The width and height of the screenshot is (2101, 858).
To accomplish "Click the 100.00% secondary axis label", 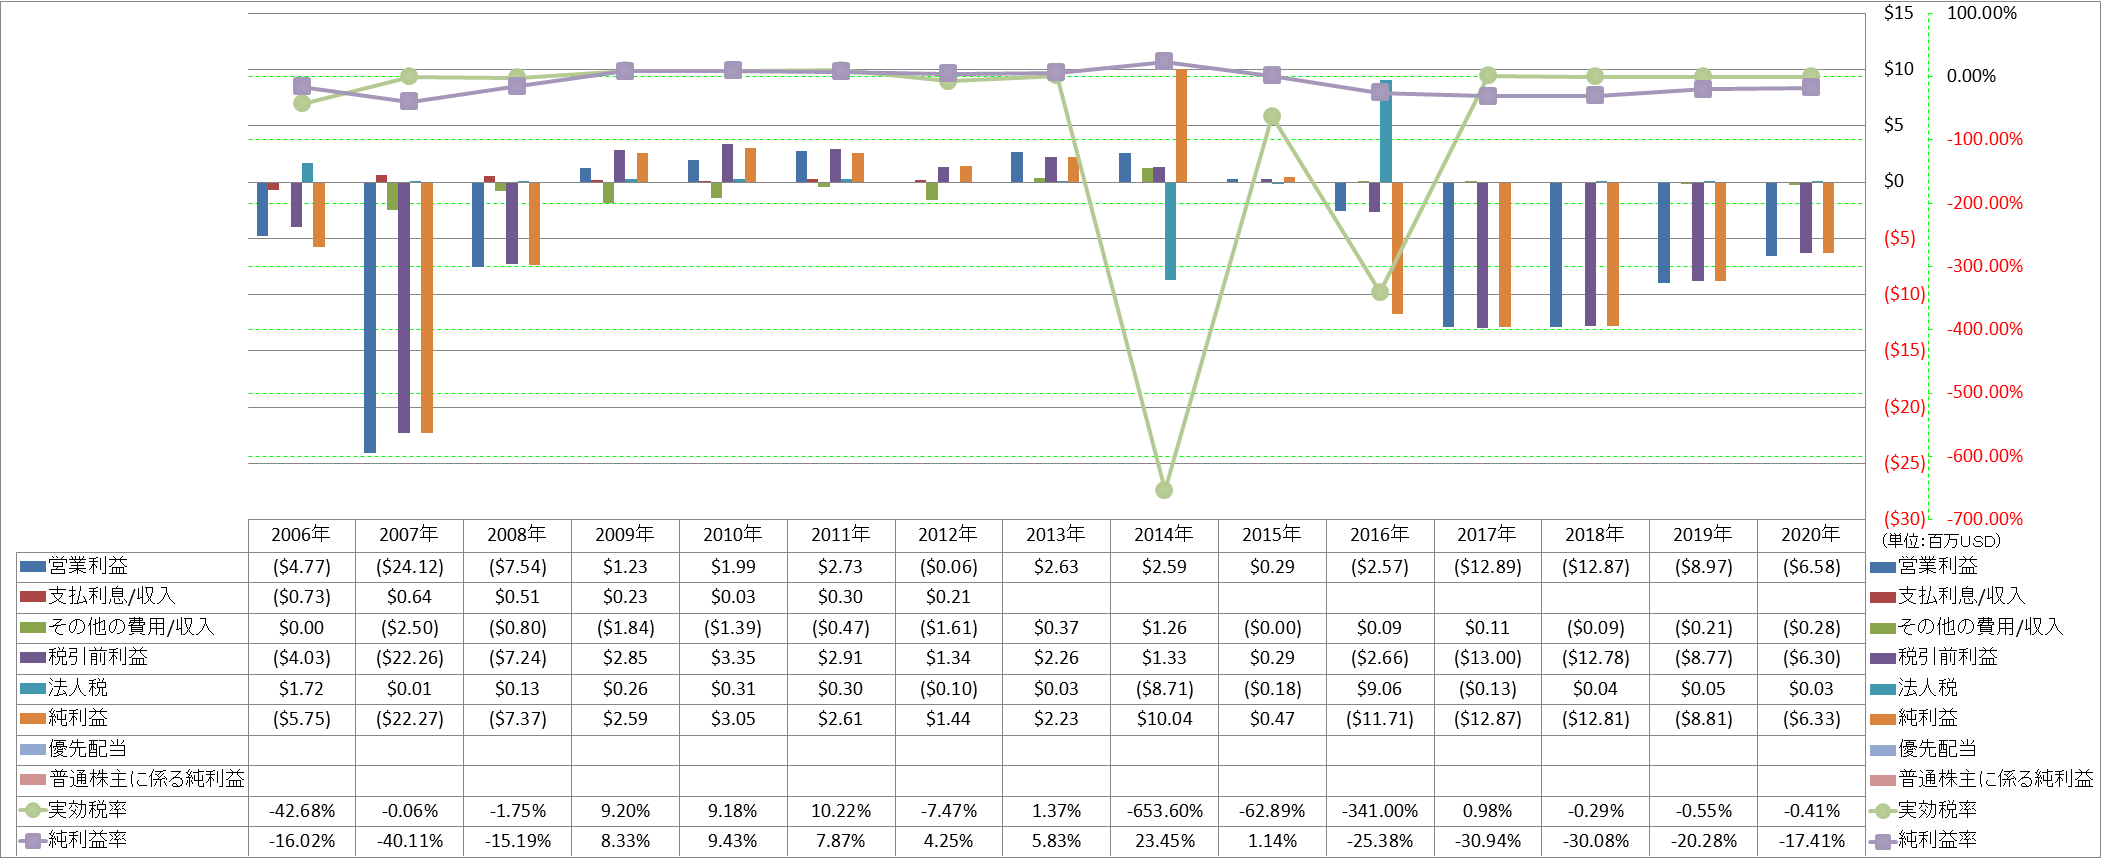I will click(x=1981, y=13).
